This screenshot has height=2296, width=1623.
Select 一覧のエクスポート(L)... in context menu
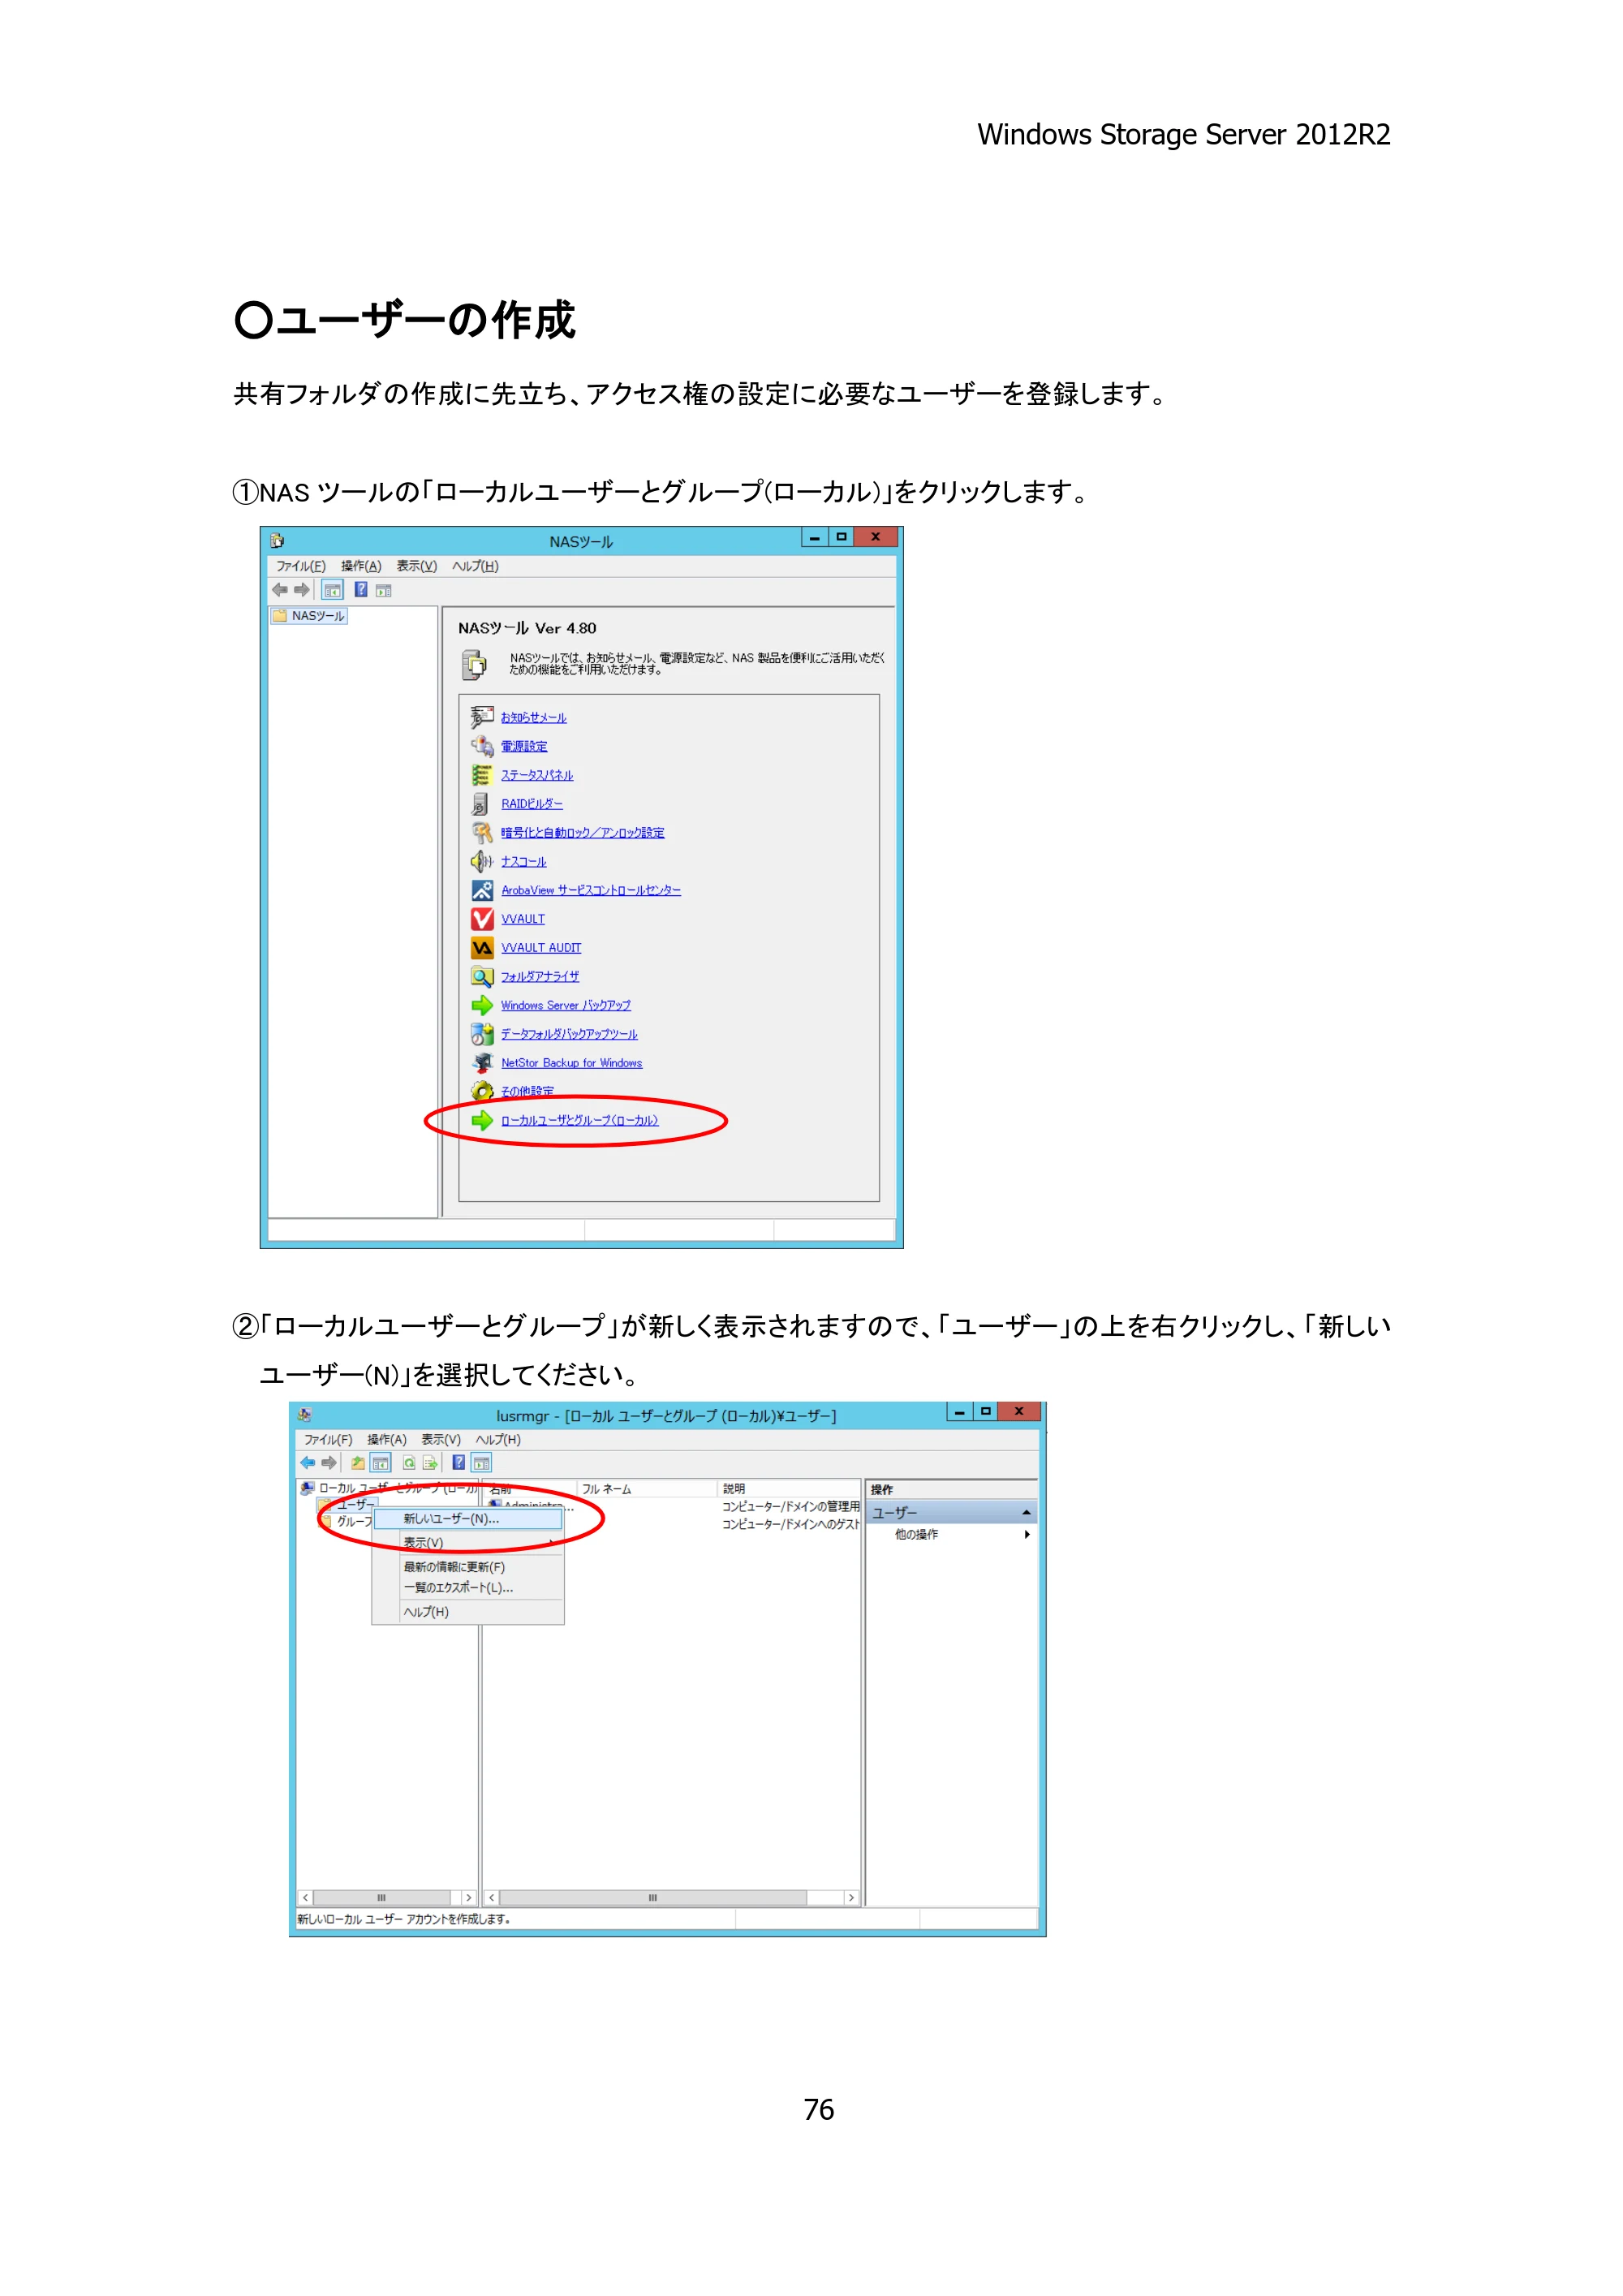pos(467,1587)
